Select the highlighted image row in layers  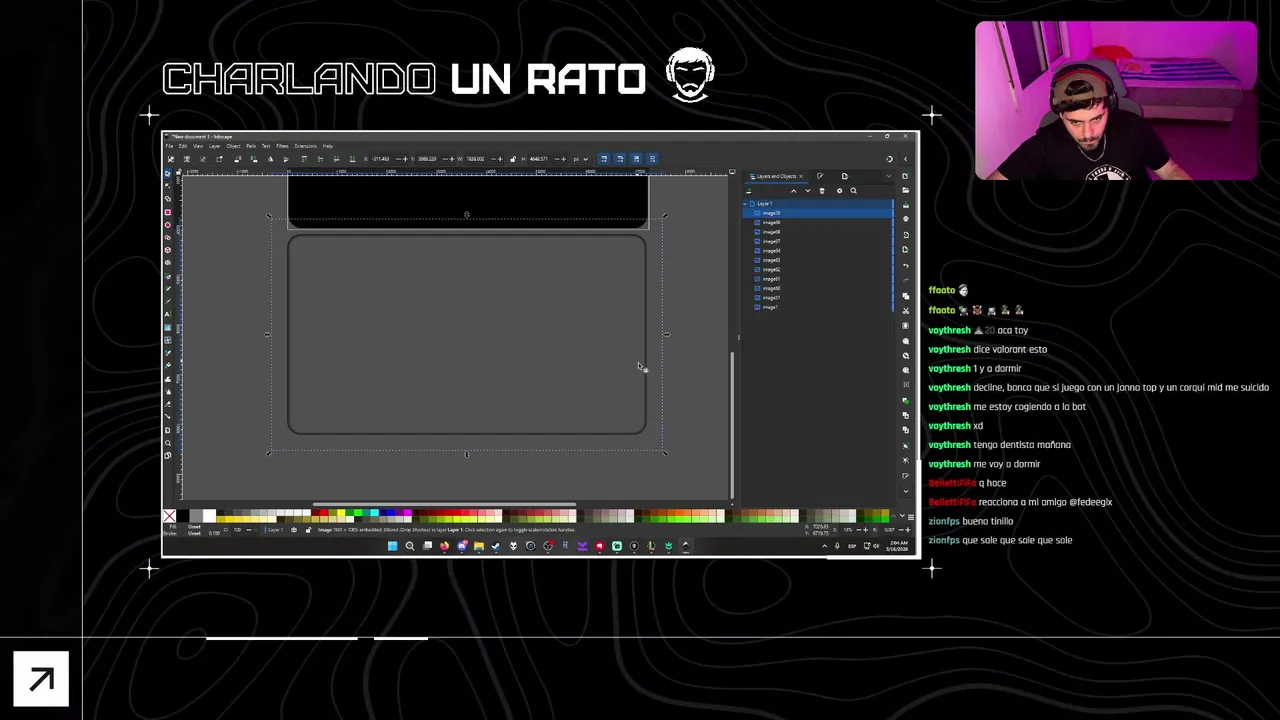pos(818,213)
